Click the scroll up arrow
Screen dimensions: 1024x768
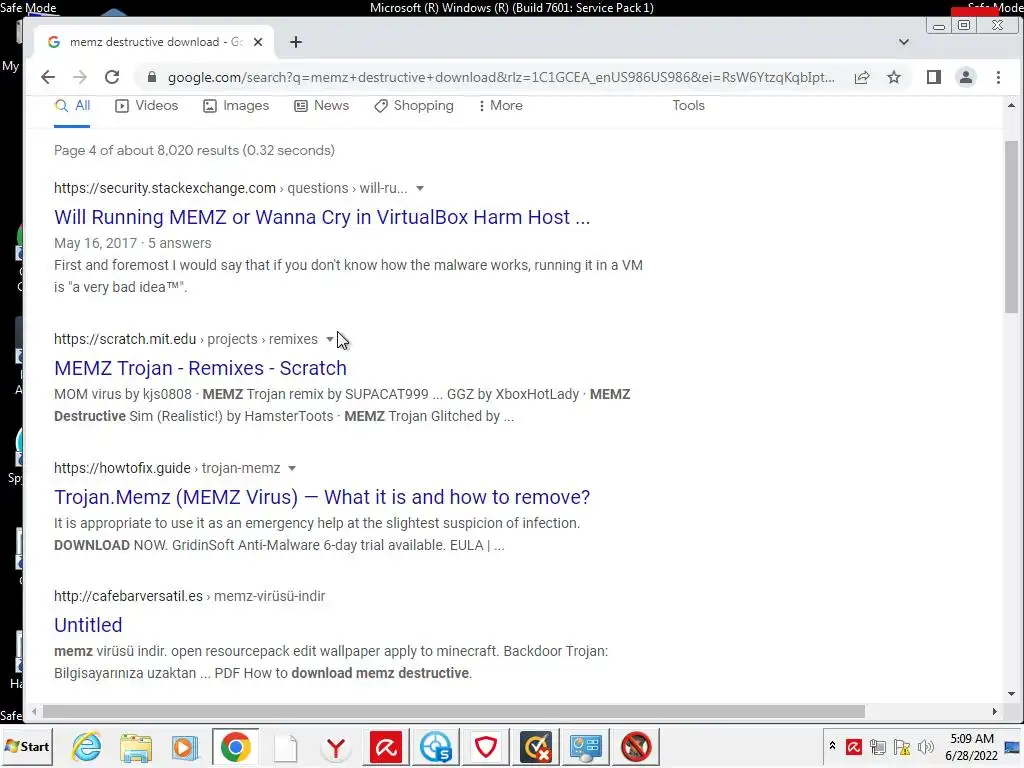coord(1011,105)
